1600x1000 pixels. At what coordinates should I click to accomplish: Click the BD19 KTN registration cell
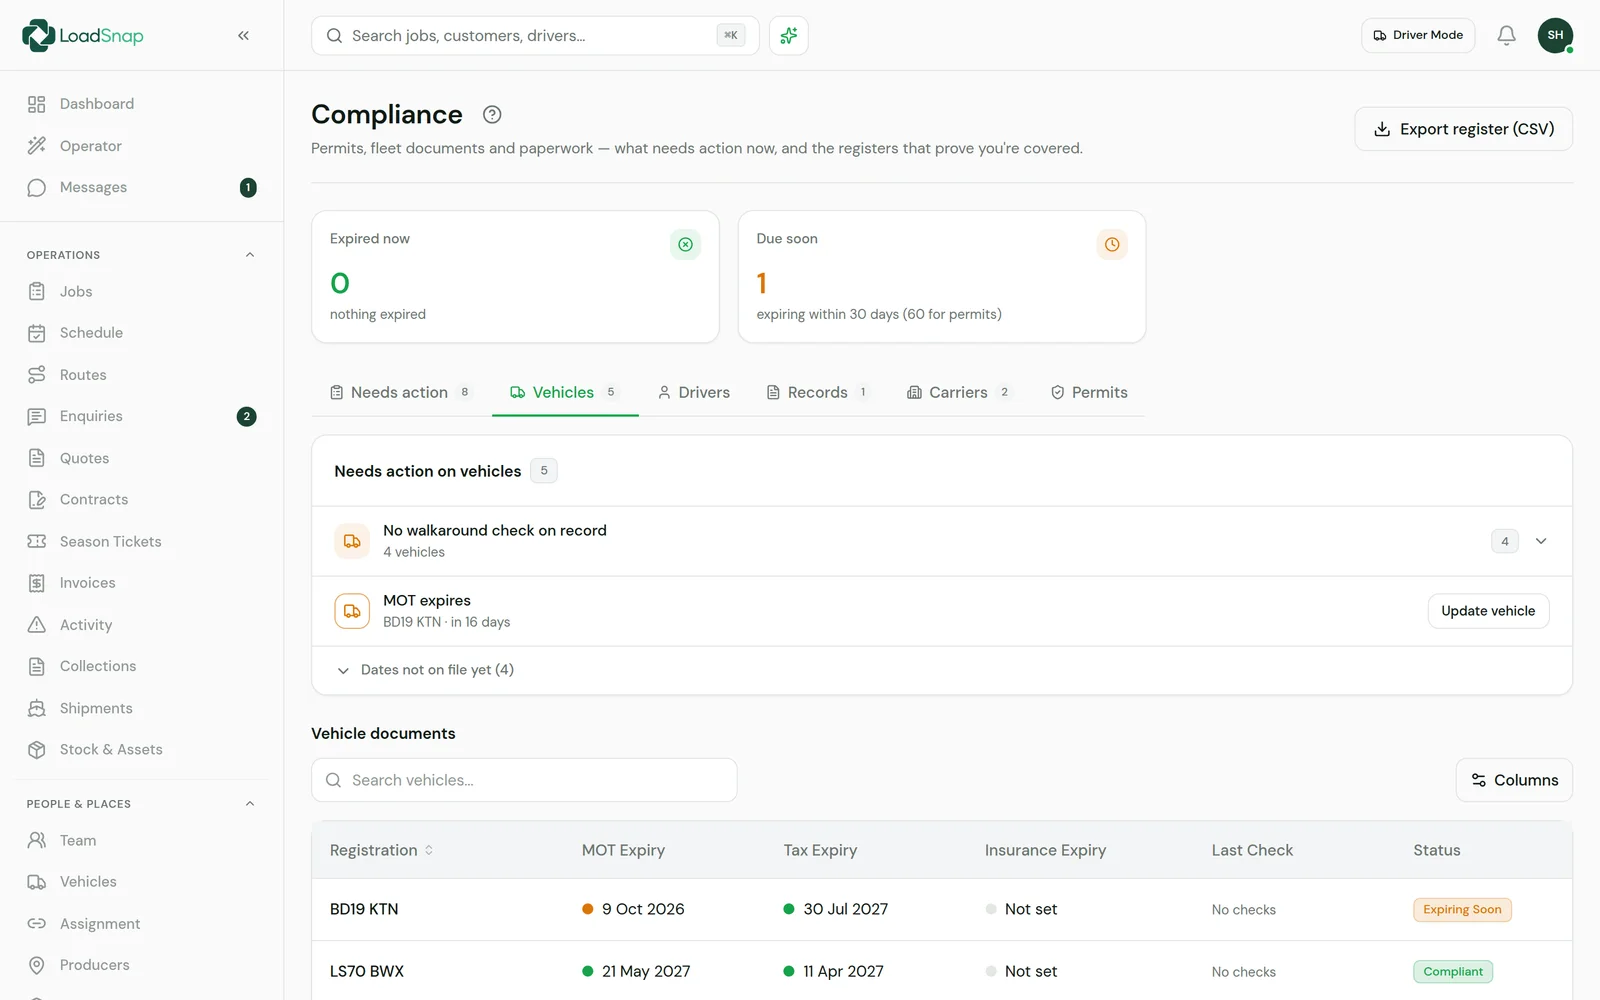click(x=364, y=909)
